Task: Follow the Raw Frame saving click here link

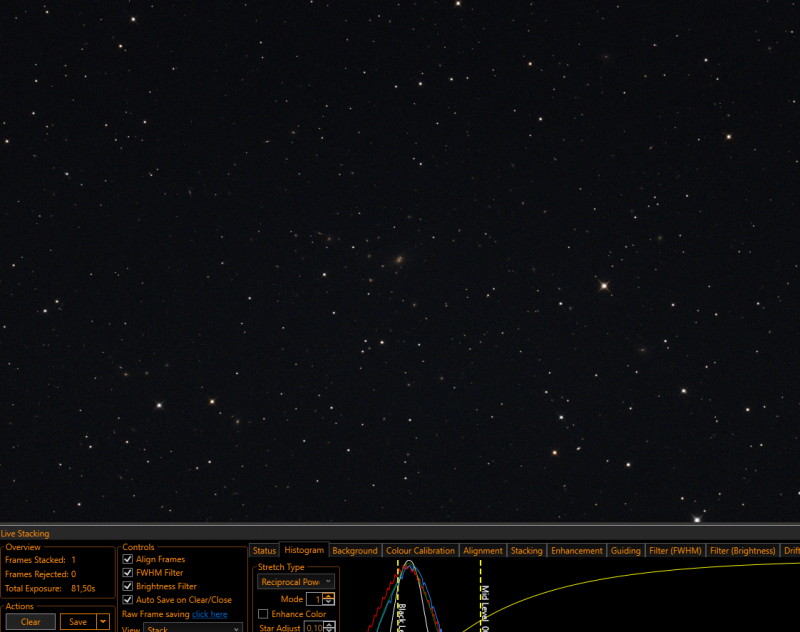Action: pyautogui.click(x=210, y=614)
